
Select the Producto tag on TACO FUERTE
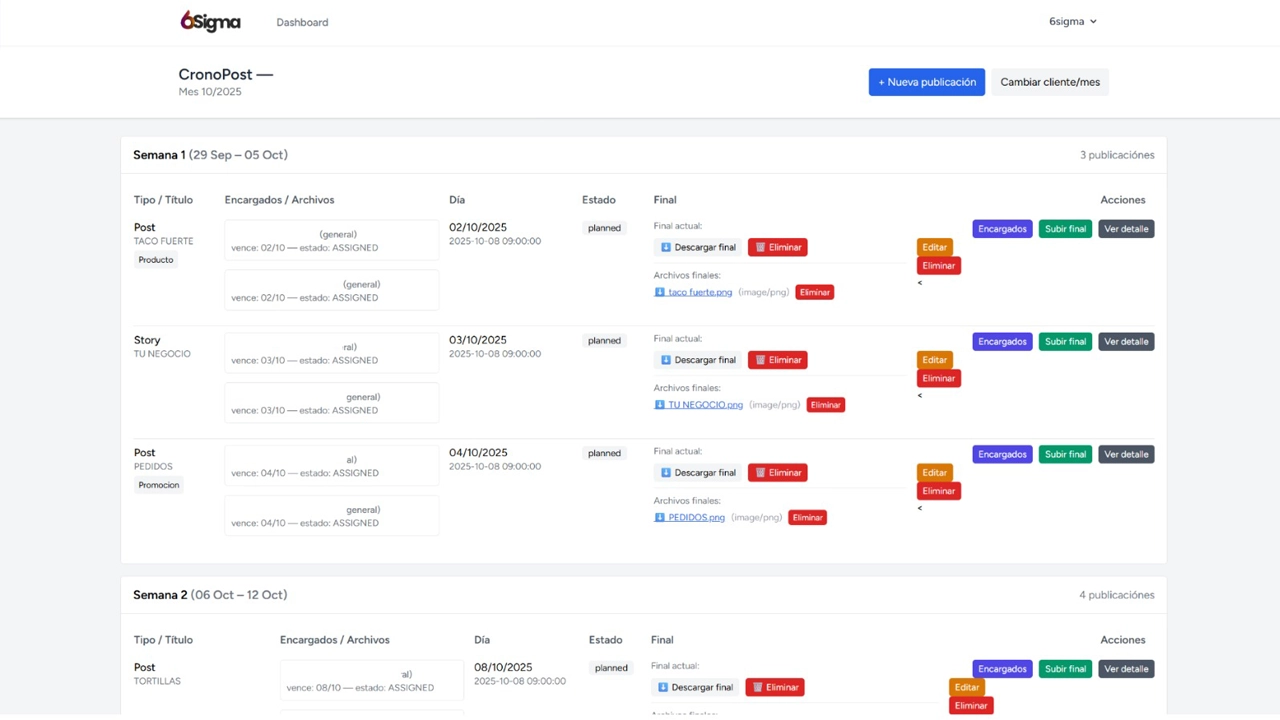pyautogui.click(x=156, y=260)
